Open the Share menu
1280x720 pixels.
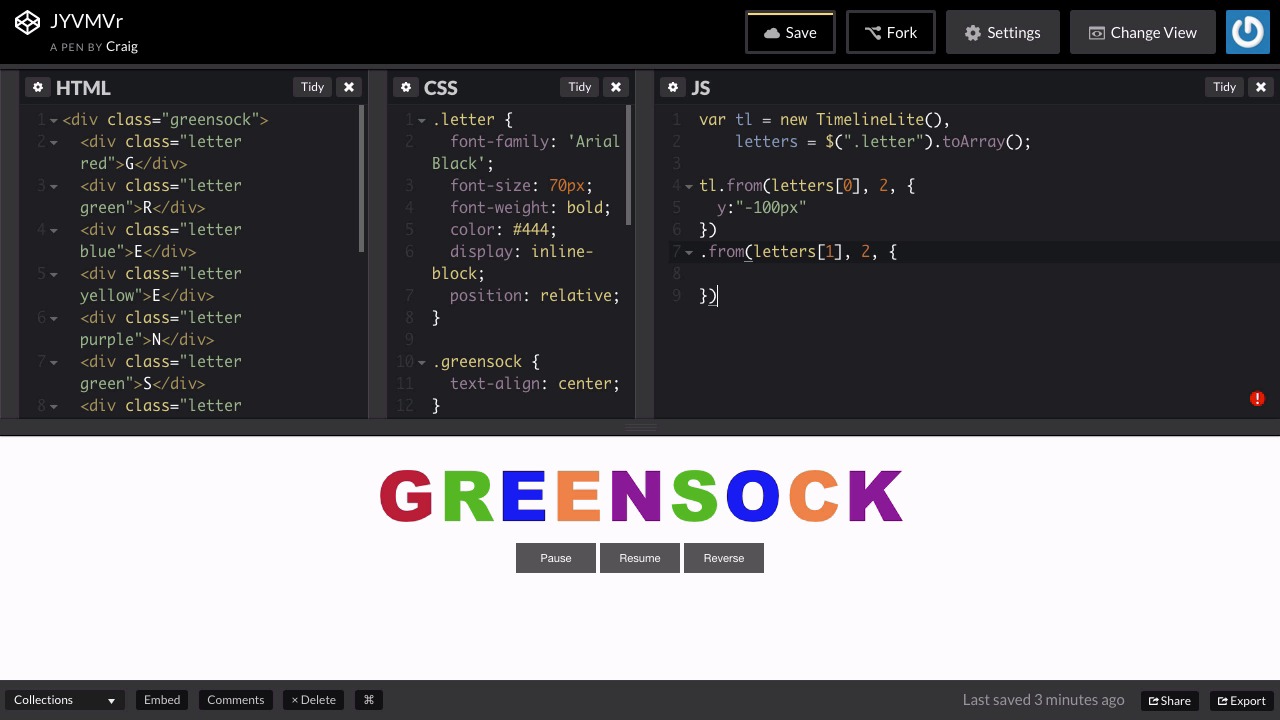pos(1169,700)
